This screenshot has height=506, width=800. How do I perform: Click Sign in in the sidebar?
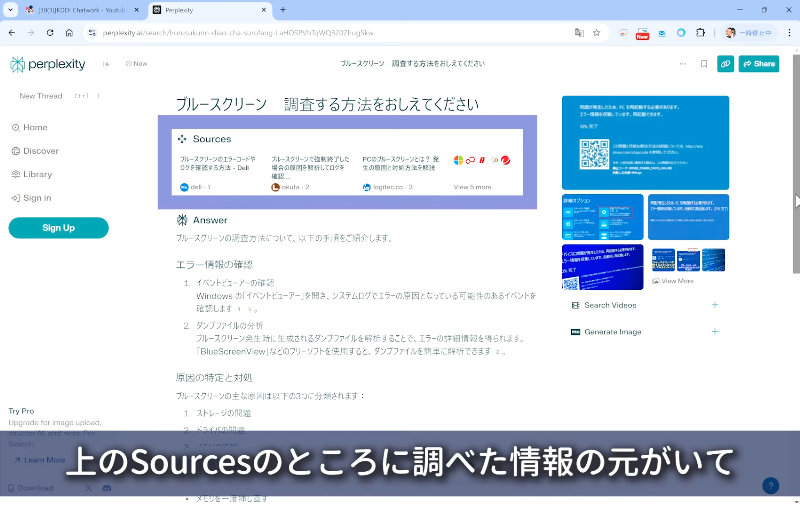click(31, 198)
